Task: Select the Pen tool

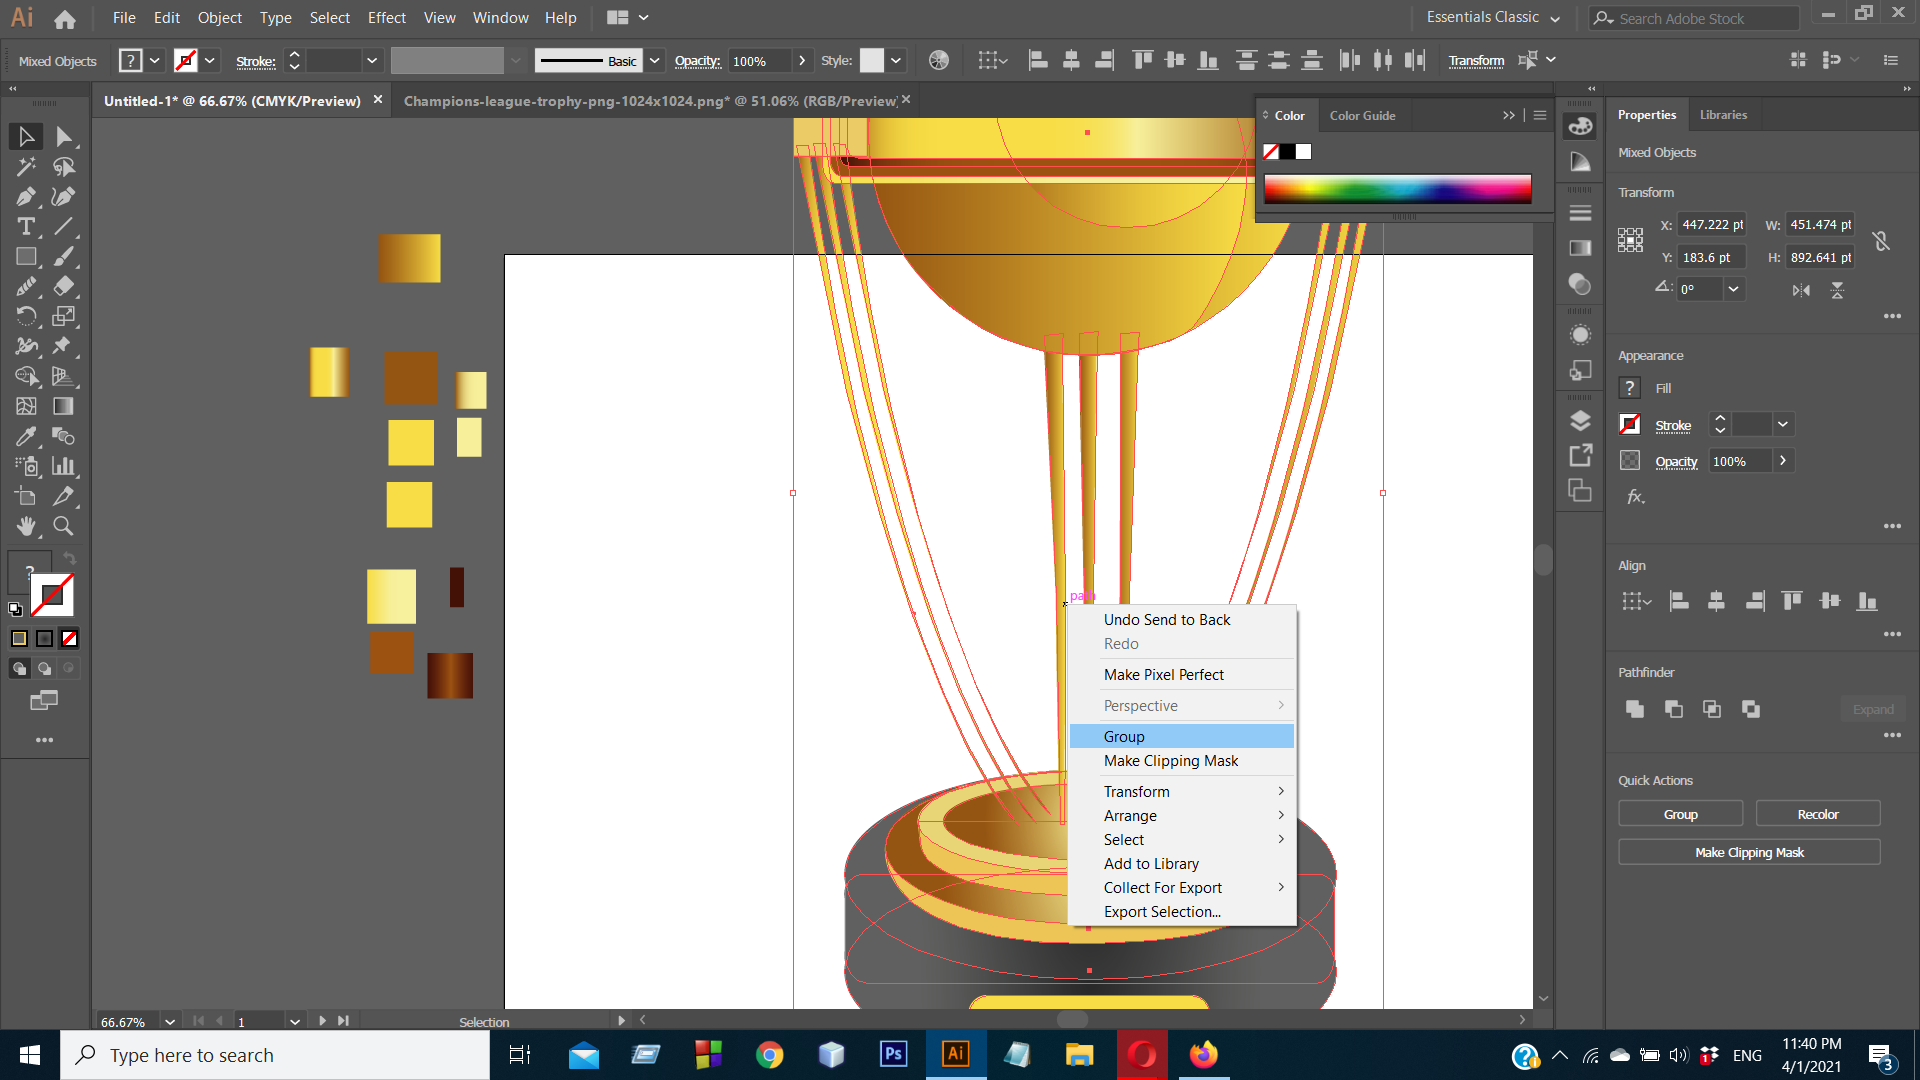Action: point(26,196)
